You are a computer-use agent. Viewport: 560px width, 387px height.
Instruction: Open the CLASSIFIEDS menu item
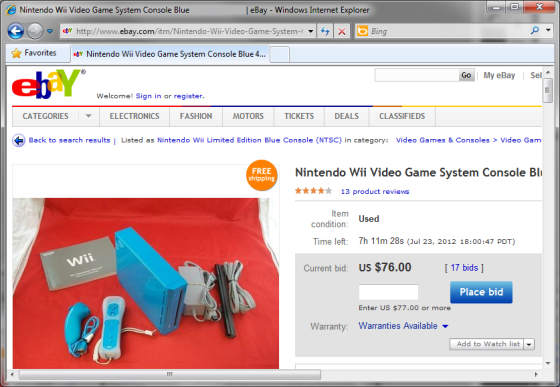tap(402, 116)
